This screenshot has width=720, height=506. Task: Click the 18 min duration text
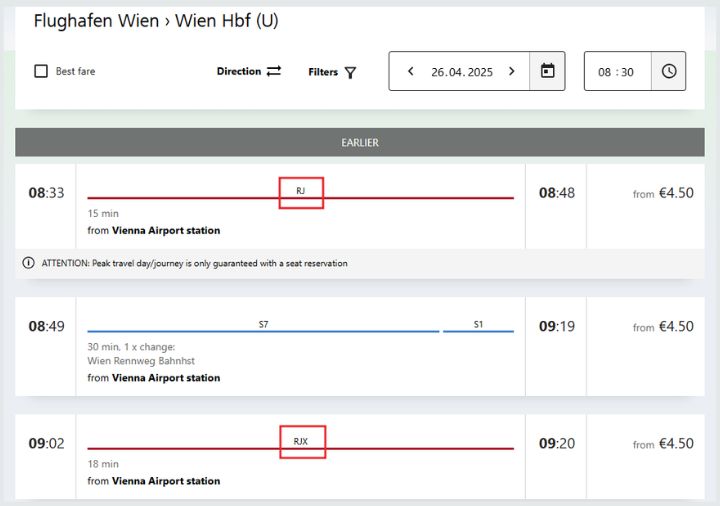[103, 464]
